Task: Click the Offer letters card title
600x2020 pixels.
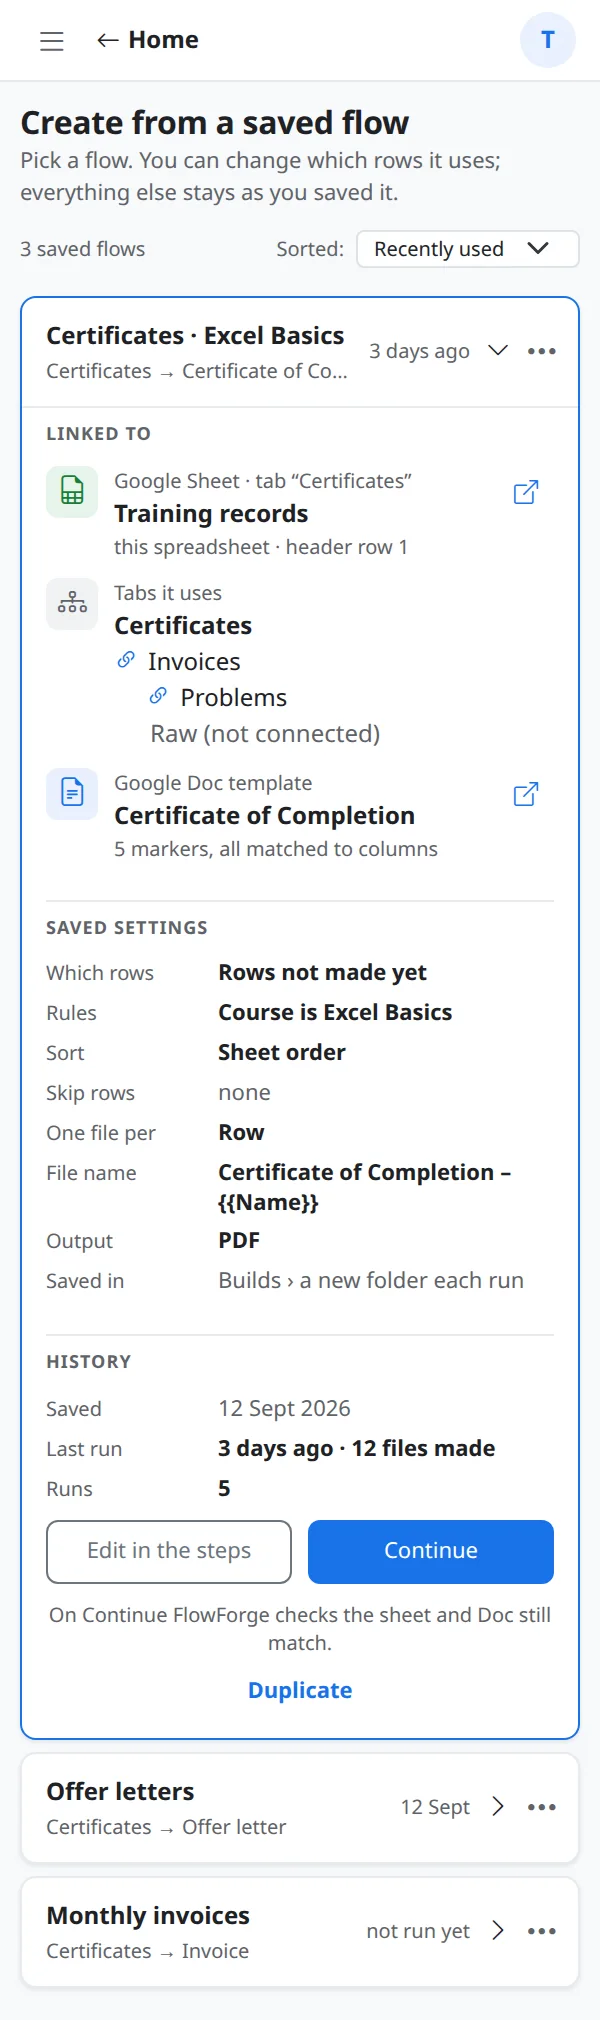Action: (x=120, y=1792)
